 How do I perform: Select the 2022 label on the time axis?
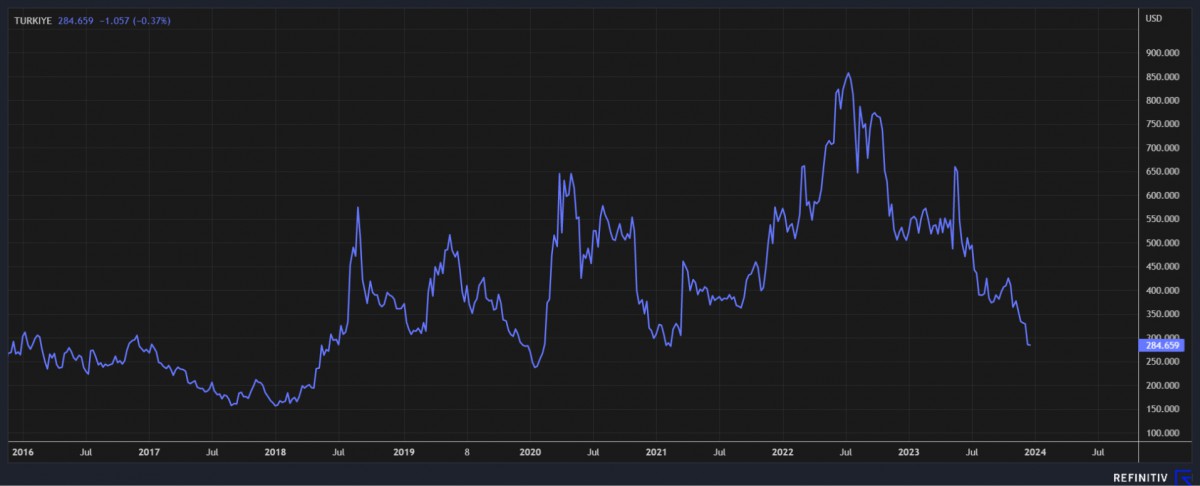[x=783, y=452]
